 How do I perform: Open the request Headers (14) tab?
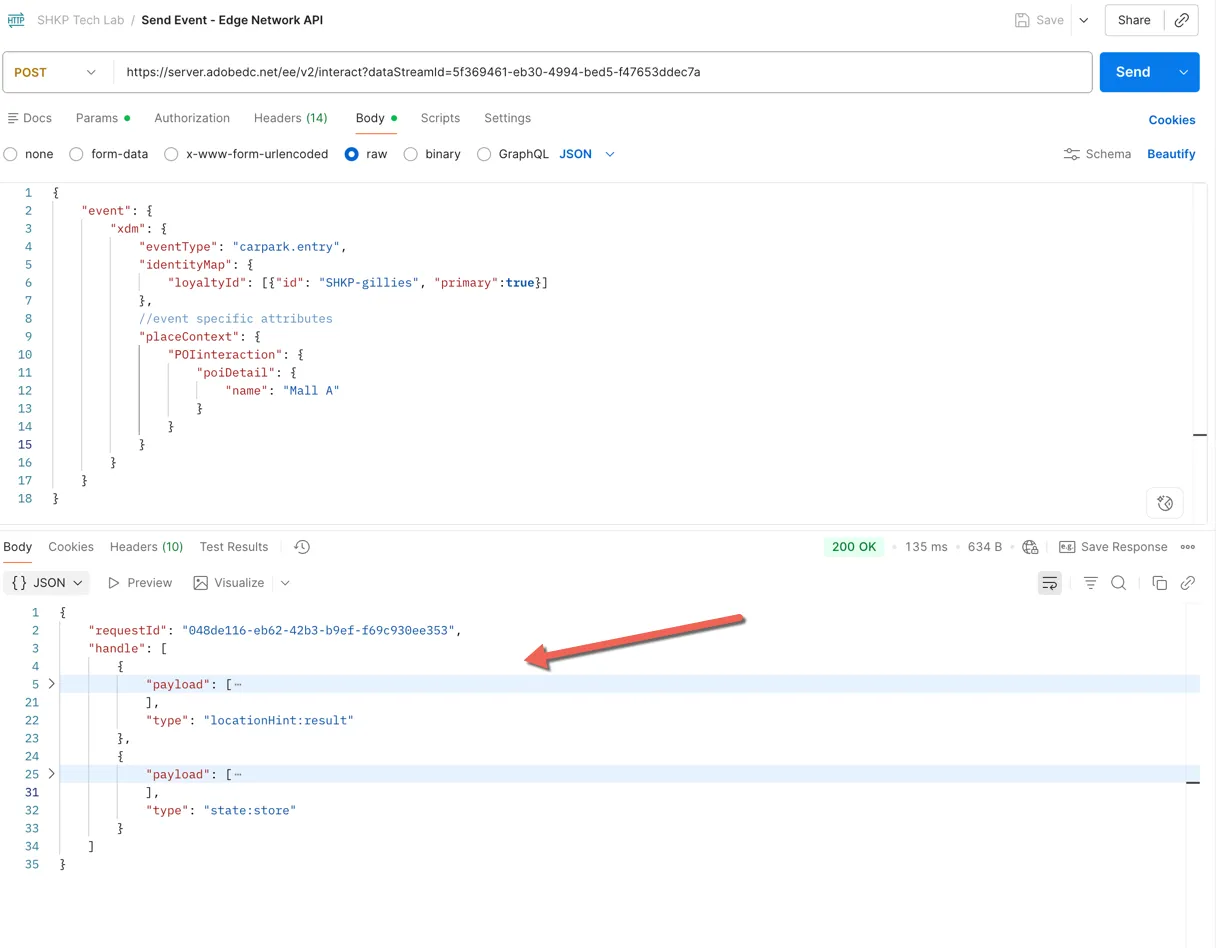pos(291,118)
